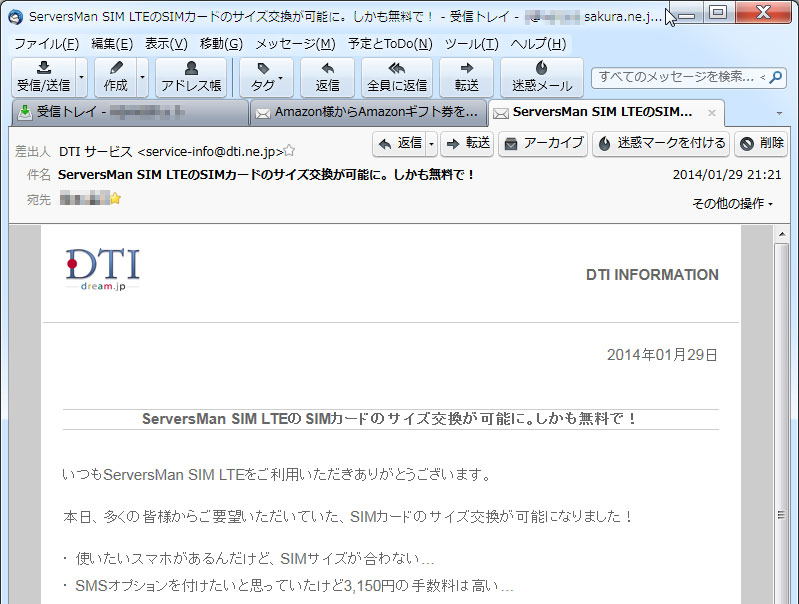
Task: Click Forward (転送) in message header
Action: tap(467, 144)
